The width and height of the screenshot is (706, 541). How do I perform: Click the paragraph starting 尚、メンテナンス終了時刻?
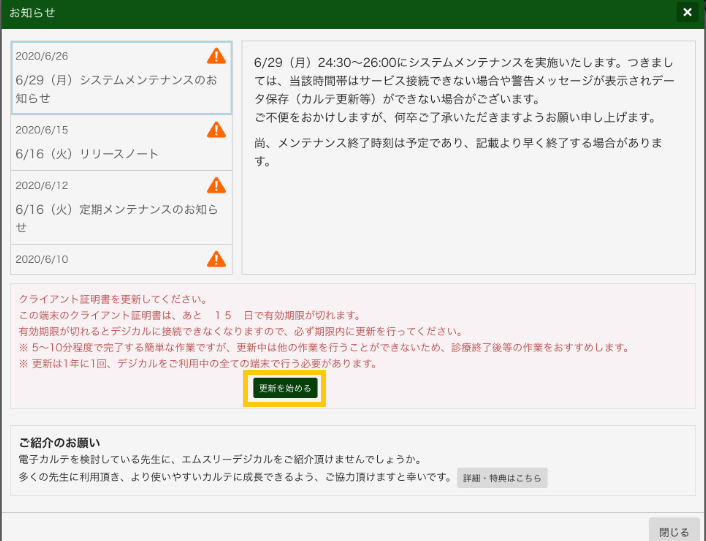point(458,152)
